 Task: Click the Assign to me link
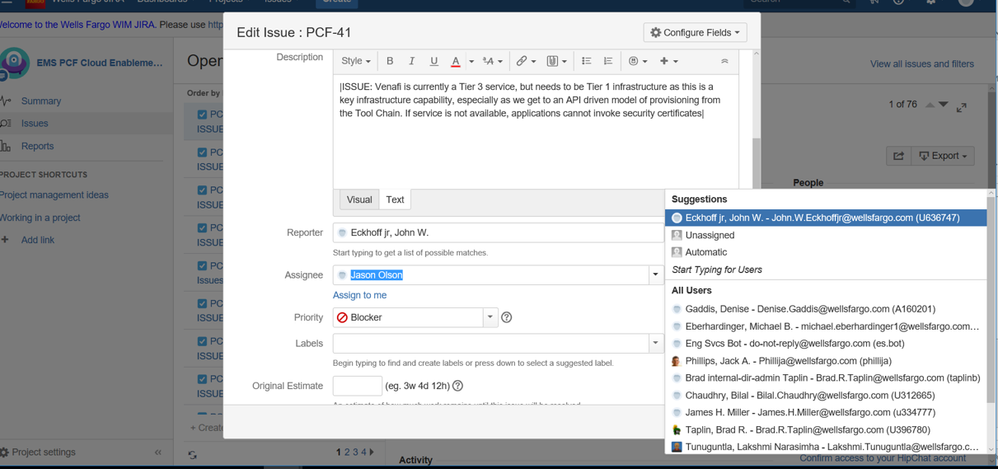click(360, 295)
